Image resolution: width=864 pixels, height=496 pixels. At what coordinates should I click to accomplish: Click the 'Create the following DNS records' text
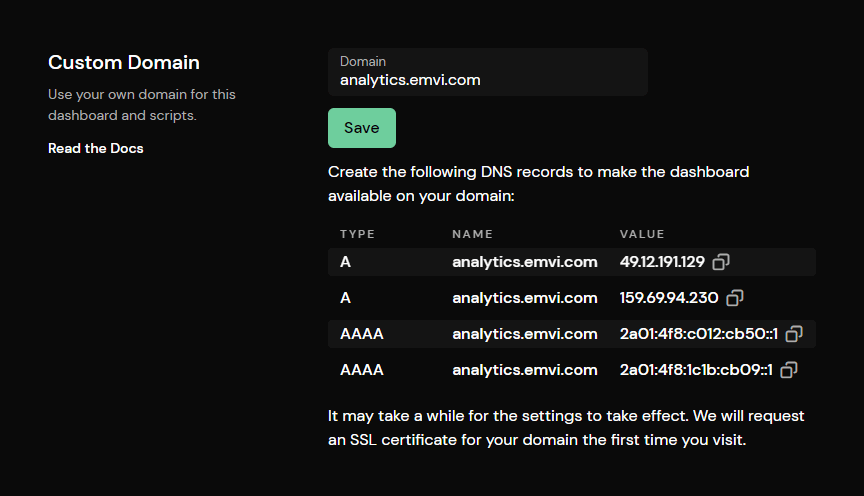point(538,184)
